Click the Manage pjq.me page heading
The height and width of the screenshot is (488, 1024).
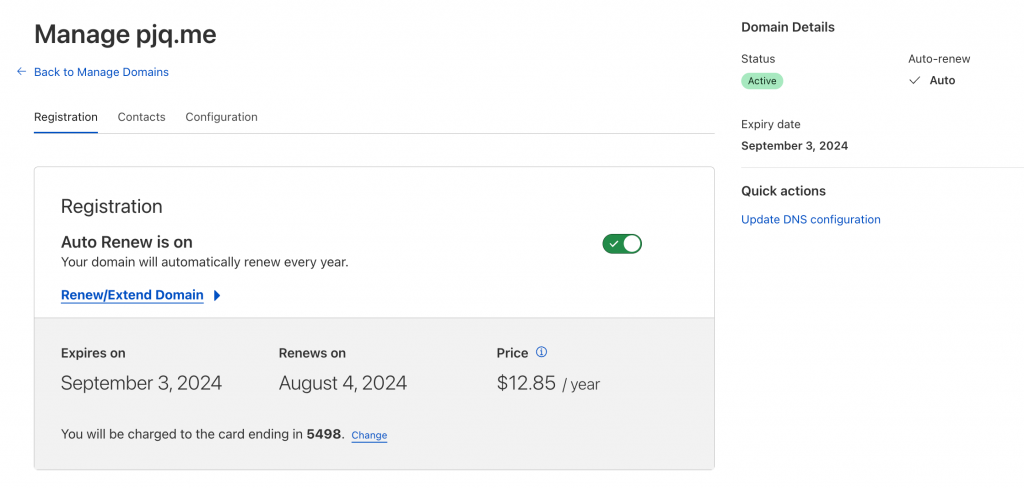[x=125, y=35]
